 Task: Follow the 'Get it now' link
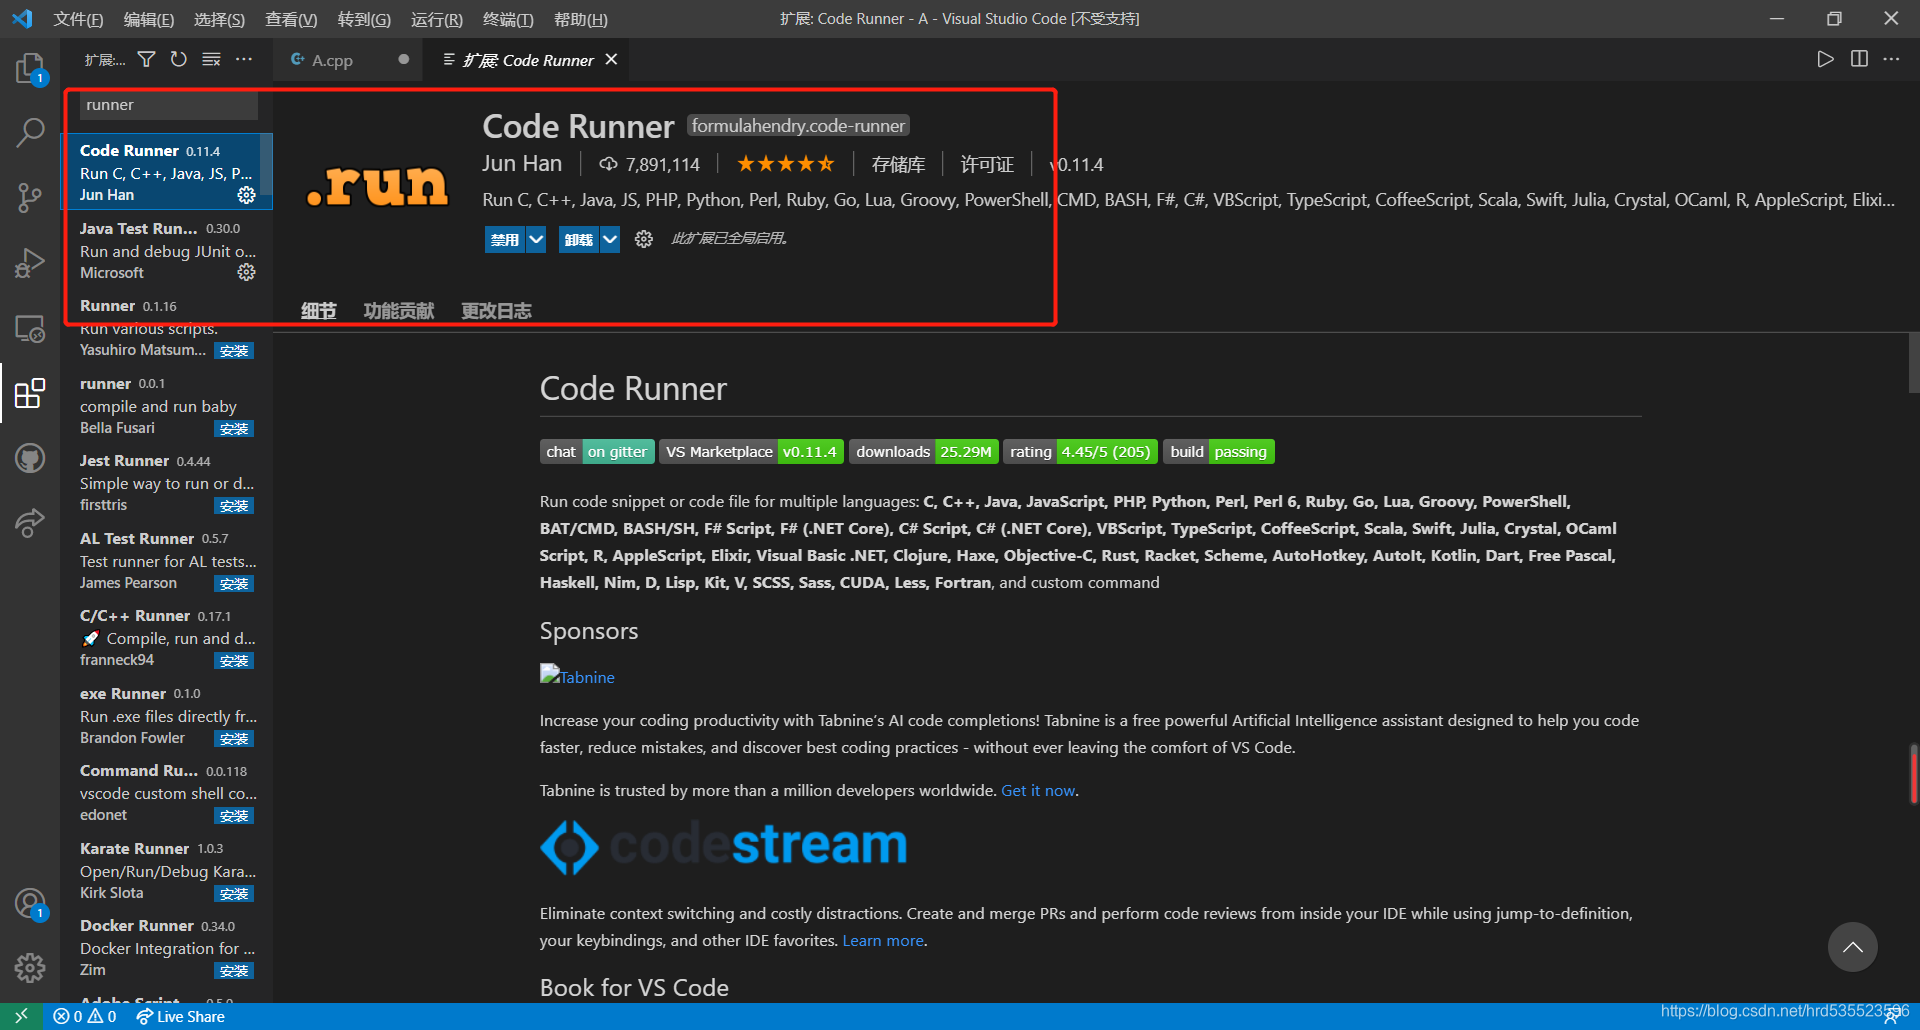coord(1038,790)
